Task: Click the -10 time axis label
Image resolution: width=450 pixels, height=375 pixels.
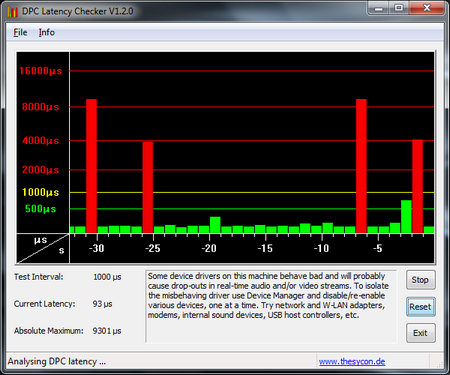Action: click(x=321, y=248)
